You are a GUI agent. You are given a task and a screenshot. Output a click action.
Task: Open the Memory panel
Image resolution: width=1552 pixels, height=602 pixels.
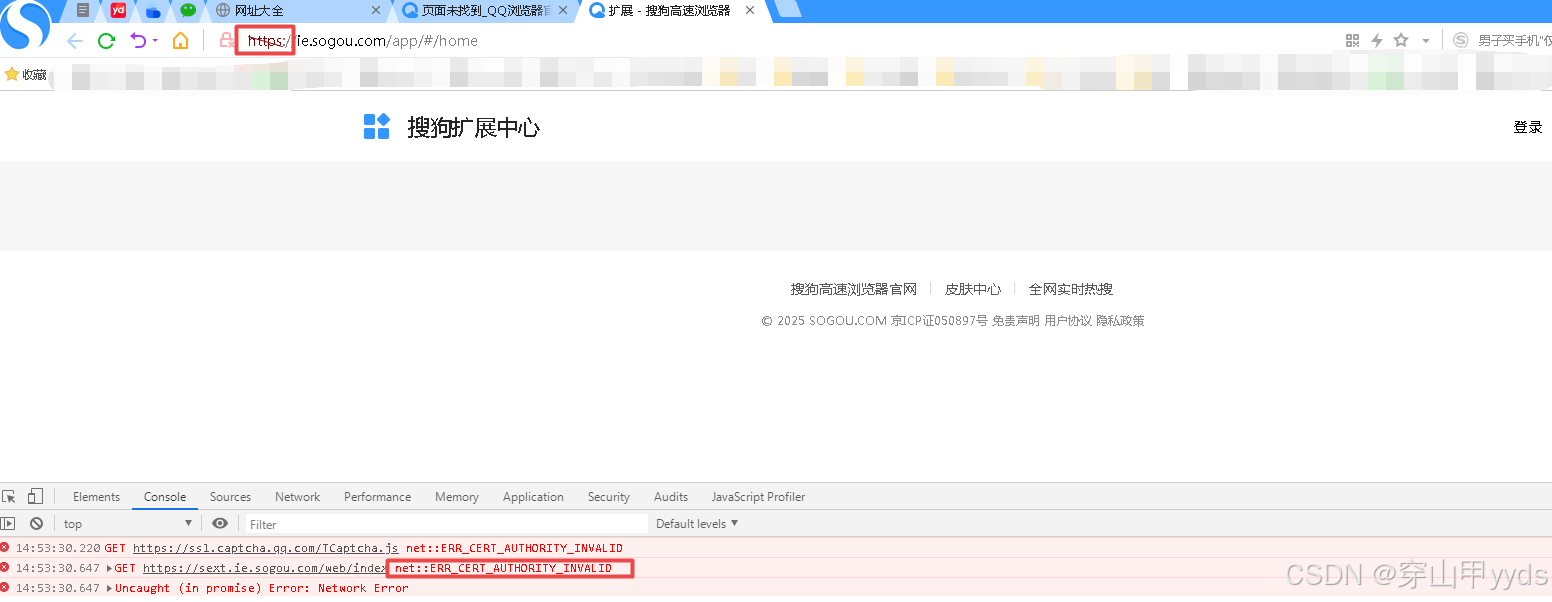[x=456, y=497]
